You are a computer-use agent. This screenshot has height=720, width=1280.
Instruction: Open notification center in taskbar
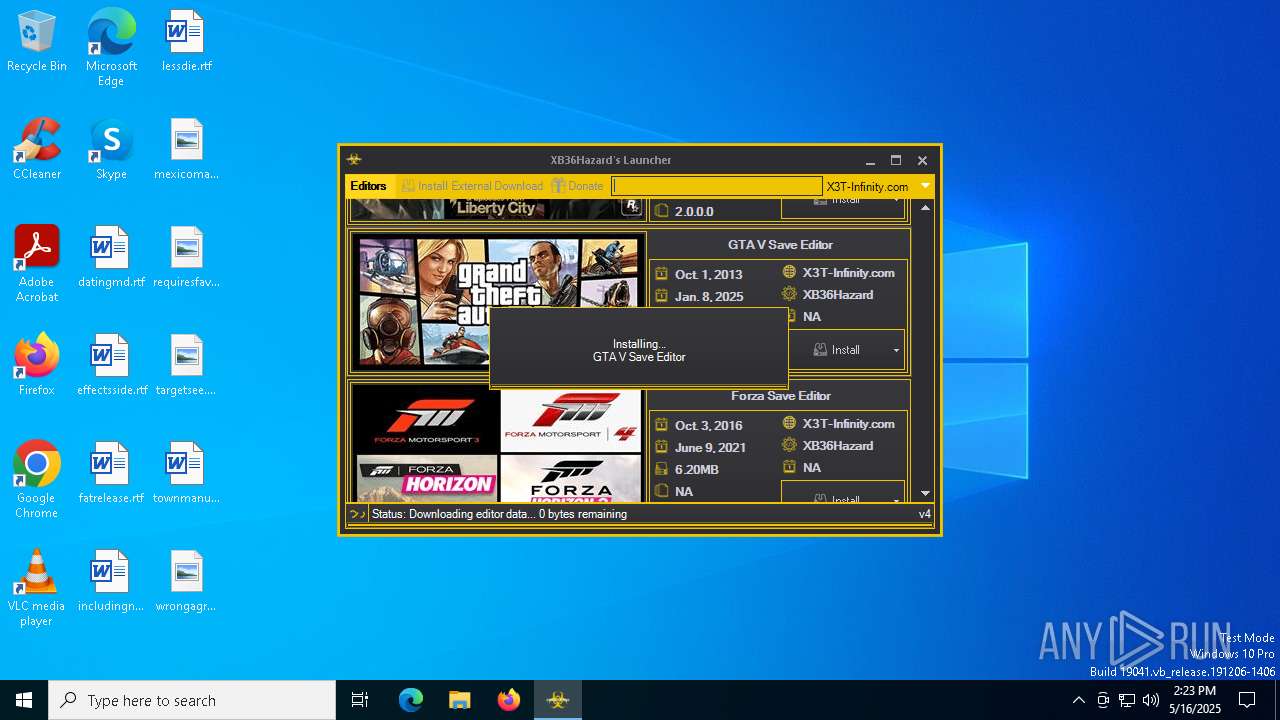[1247, 700]
